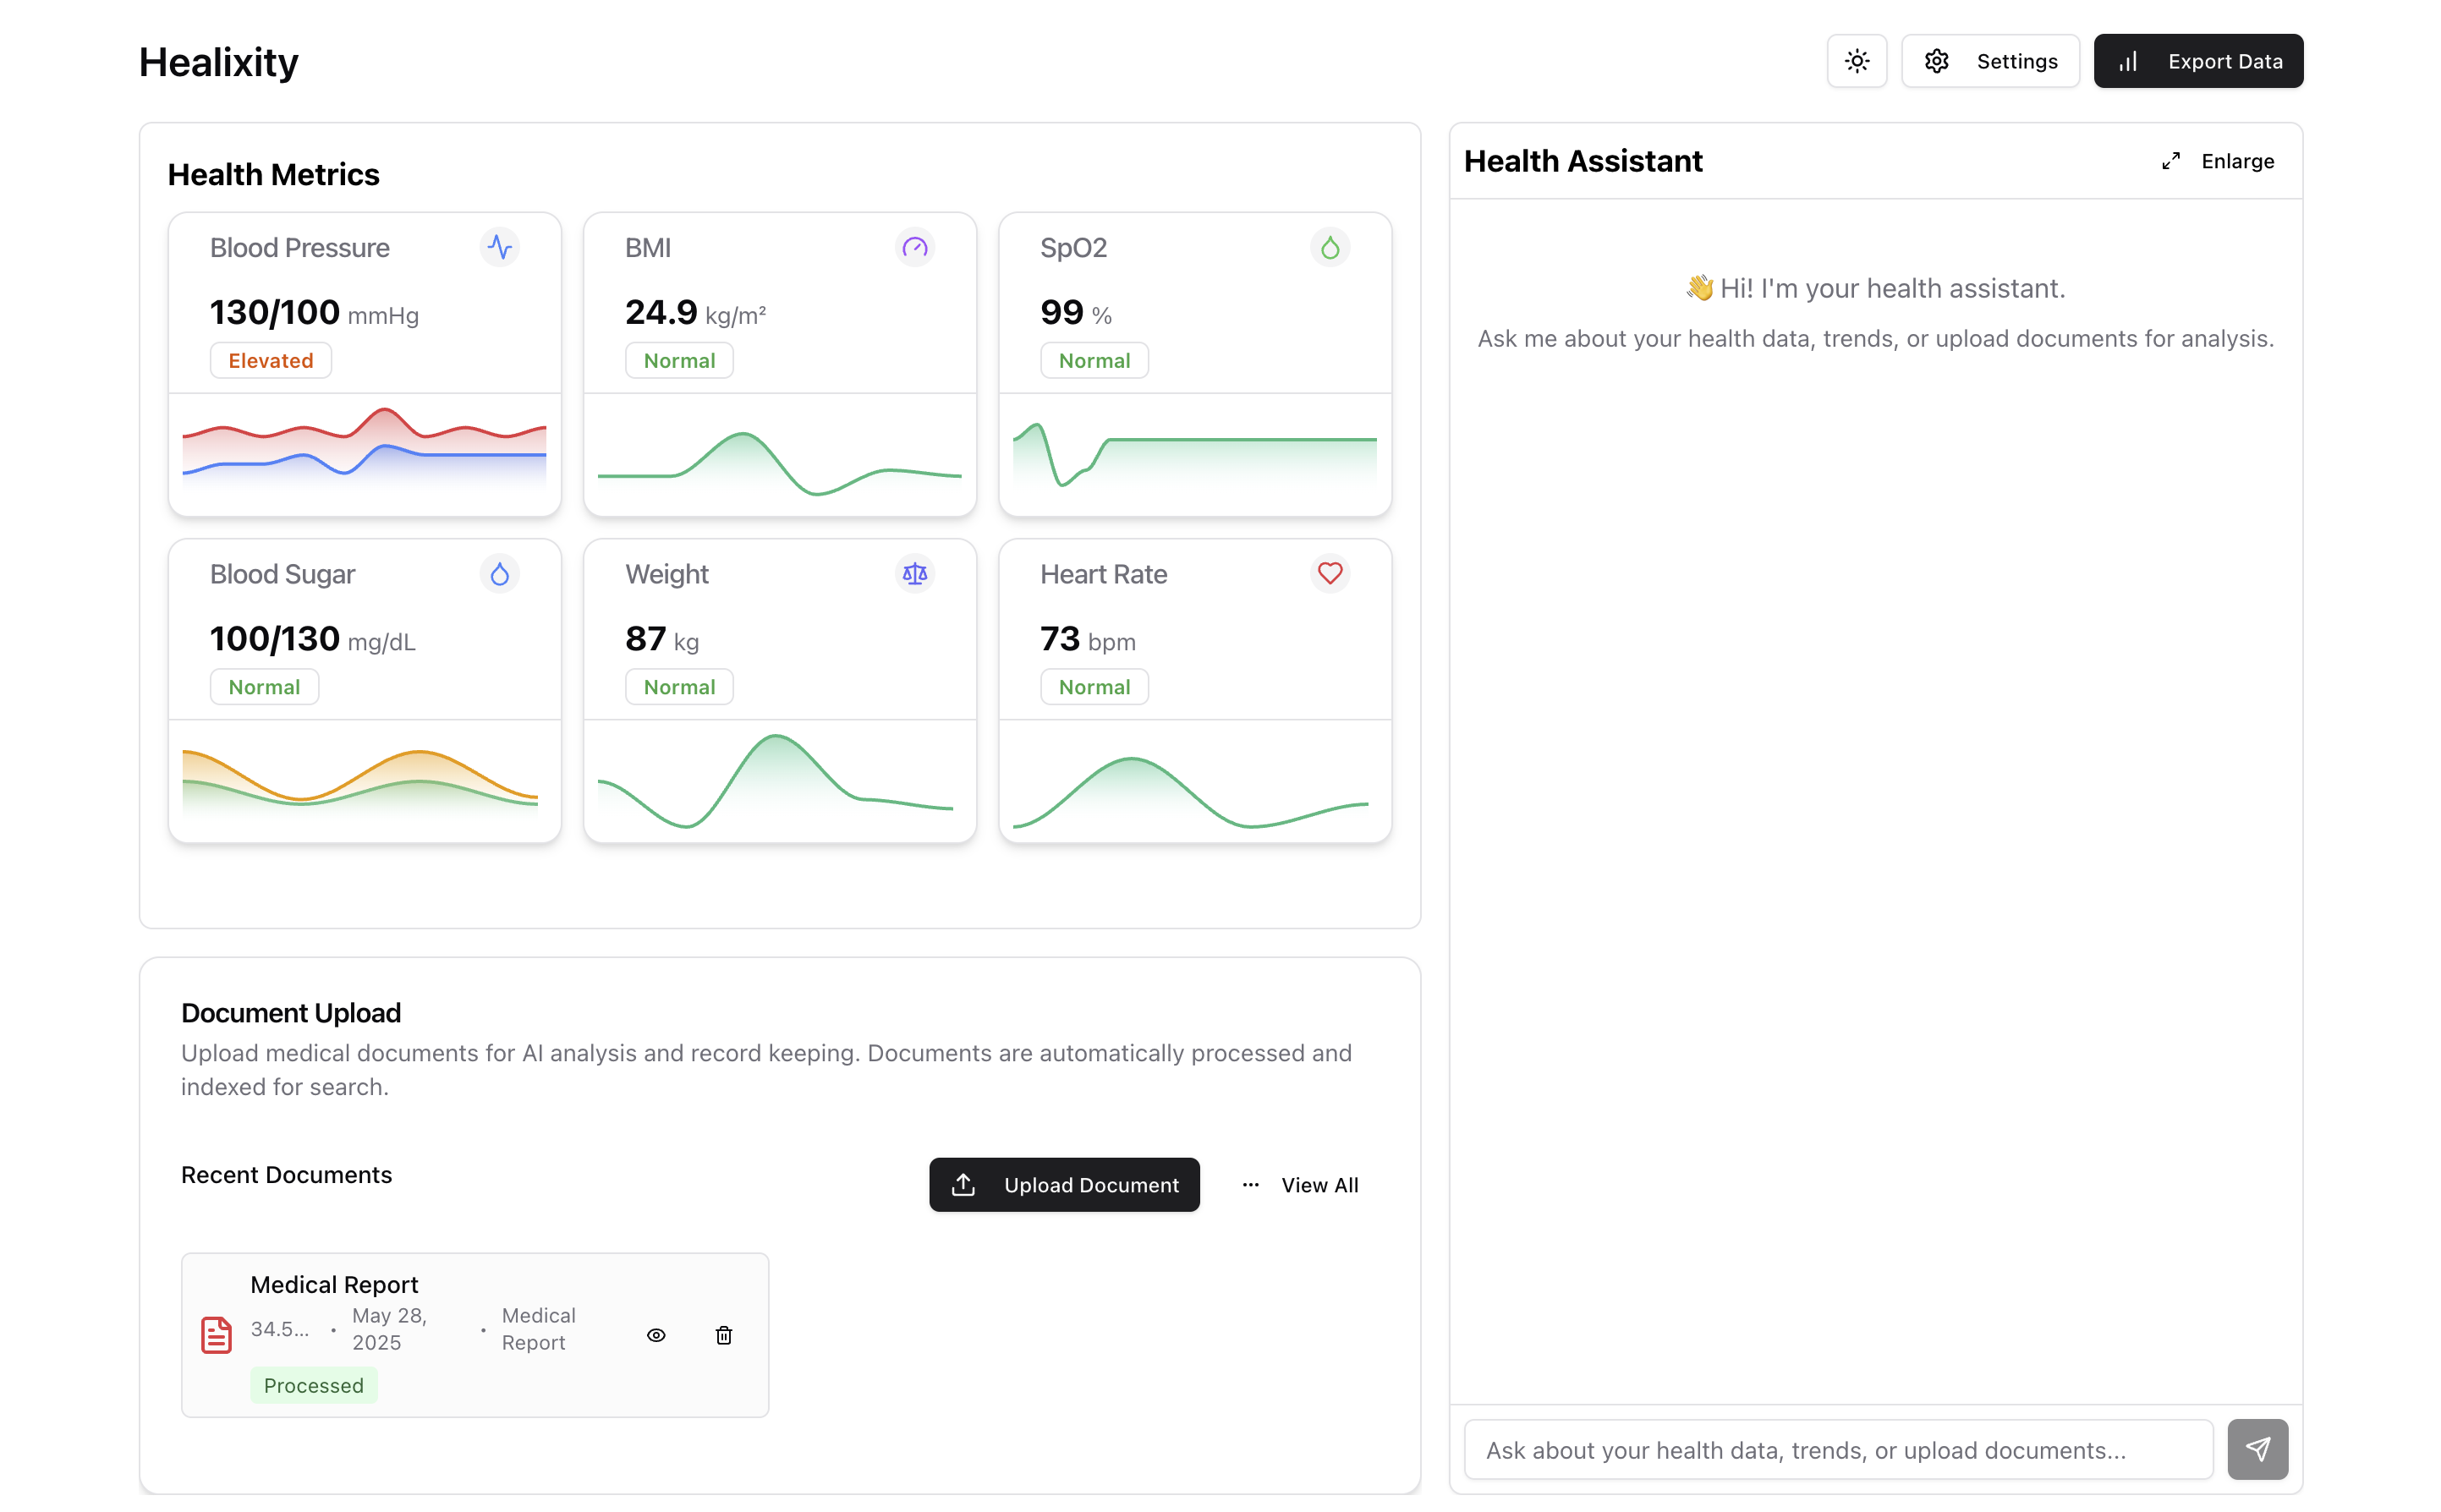Screen dimensions: 2441x1512
Task: Click the Elevated blood pressure status badge
Action: click(270, 360)
